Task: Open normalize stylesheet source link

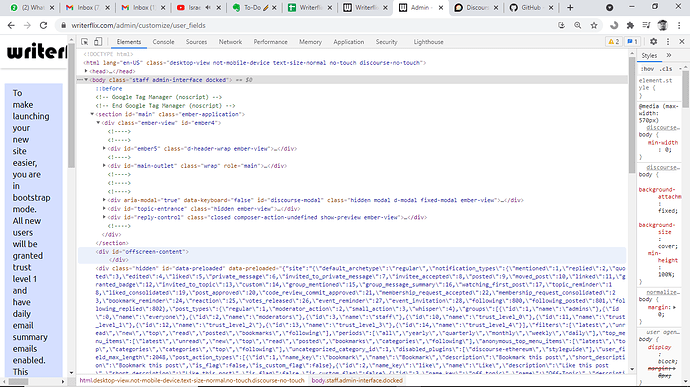Action: pyautogui.click(x=663, y=292)
